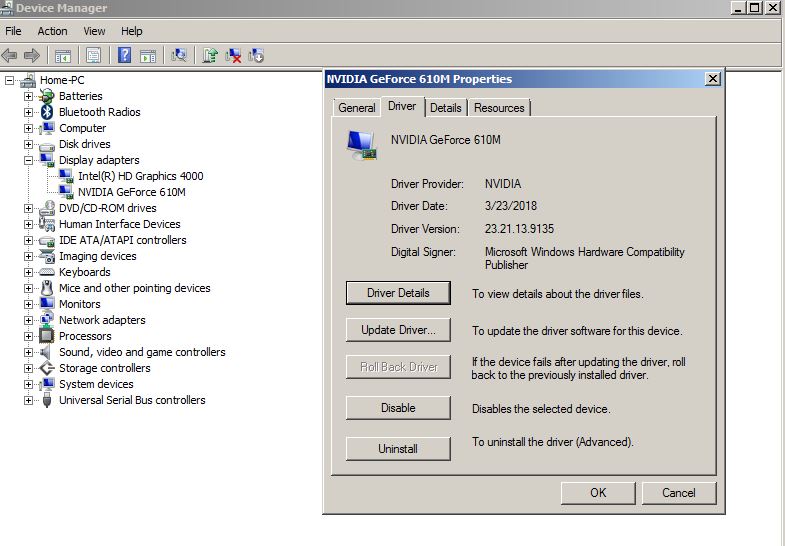Expand the Bluetooth Radios node
785x546 pixels.
28,113
